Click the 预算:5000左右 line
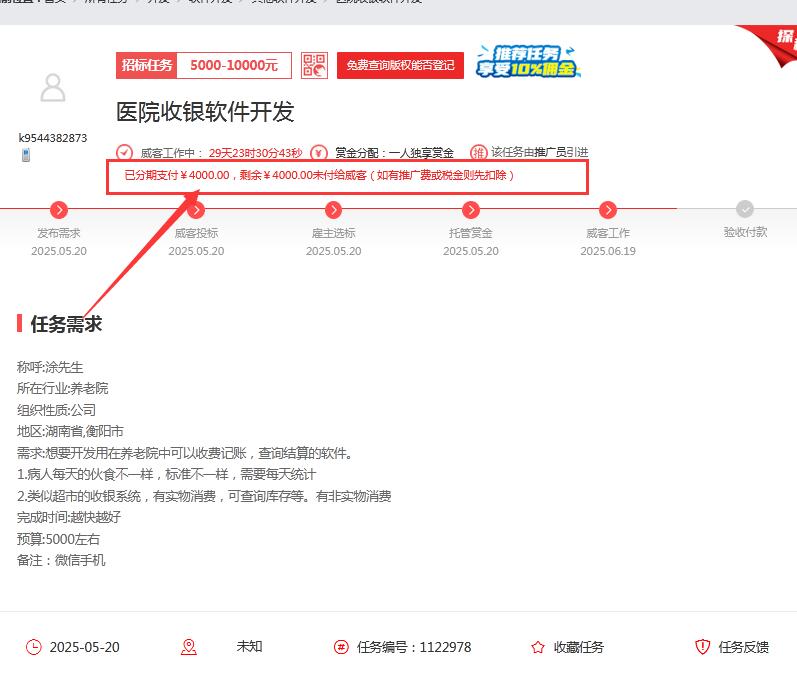The width and height of the screenshot is (797, 679). coord(58,539)
